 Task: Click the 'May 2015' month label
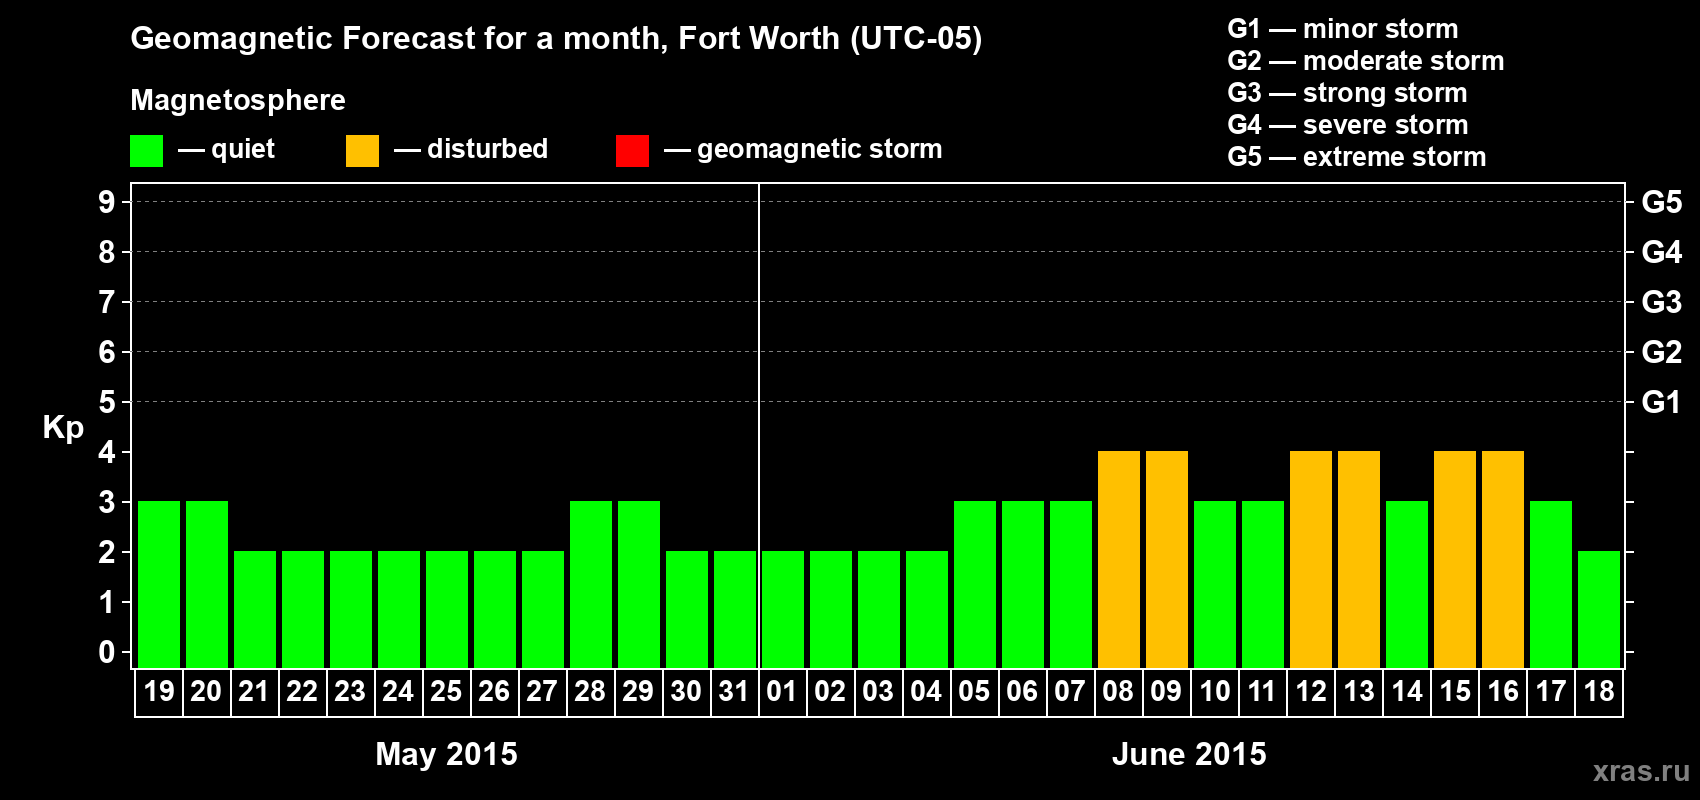[446, 754]
